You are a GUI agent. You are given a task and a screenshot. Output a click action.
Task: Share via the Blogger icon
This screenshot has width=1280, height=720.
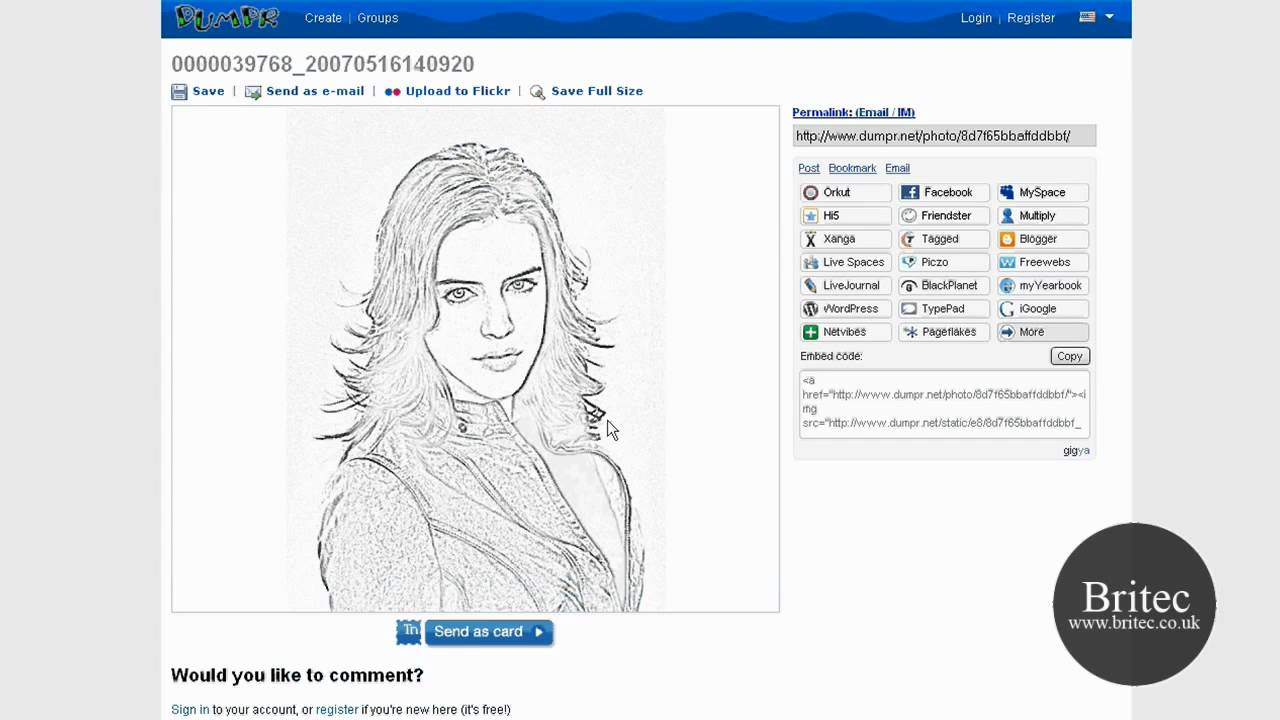[1006, 238]
